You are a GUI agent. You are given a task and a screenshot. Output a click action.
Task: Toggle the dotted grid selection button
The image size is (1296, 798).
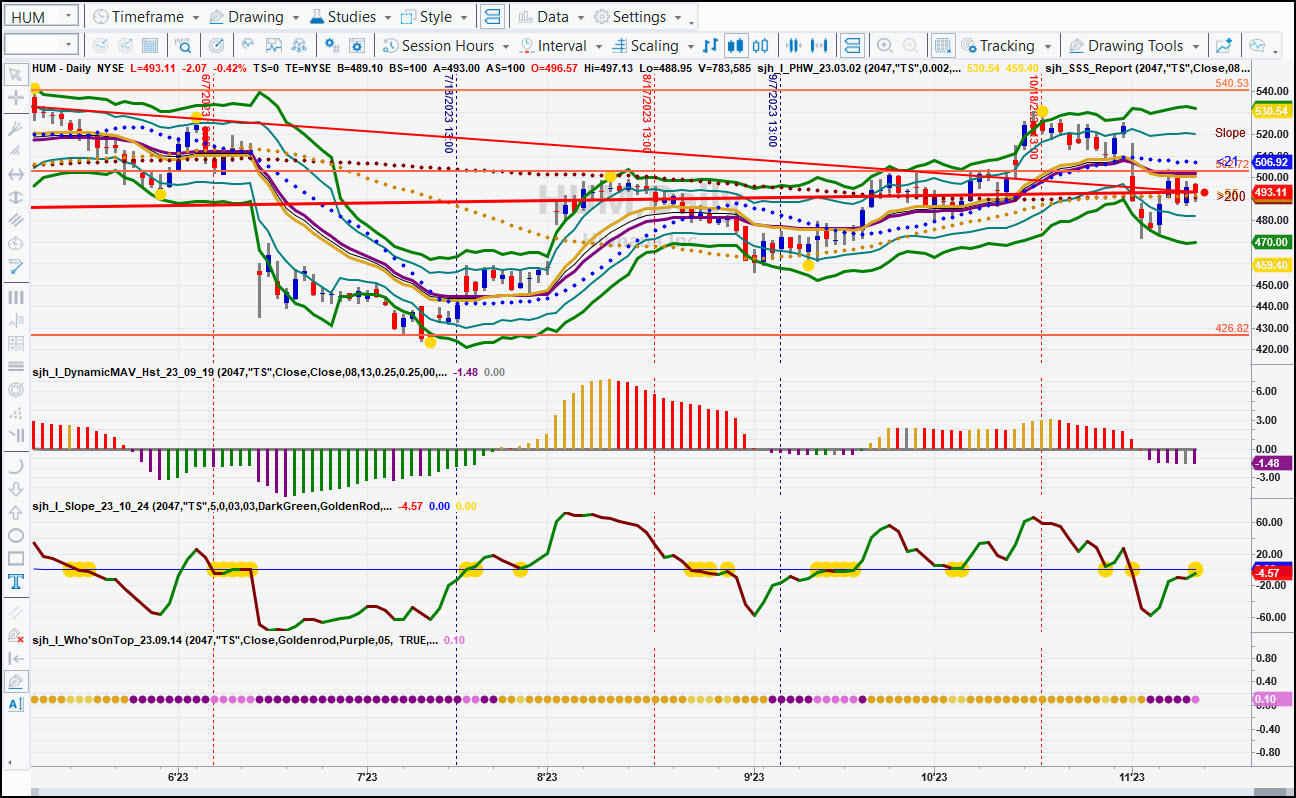pos(942,46)
